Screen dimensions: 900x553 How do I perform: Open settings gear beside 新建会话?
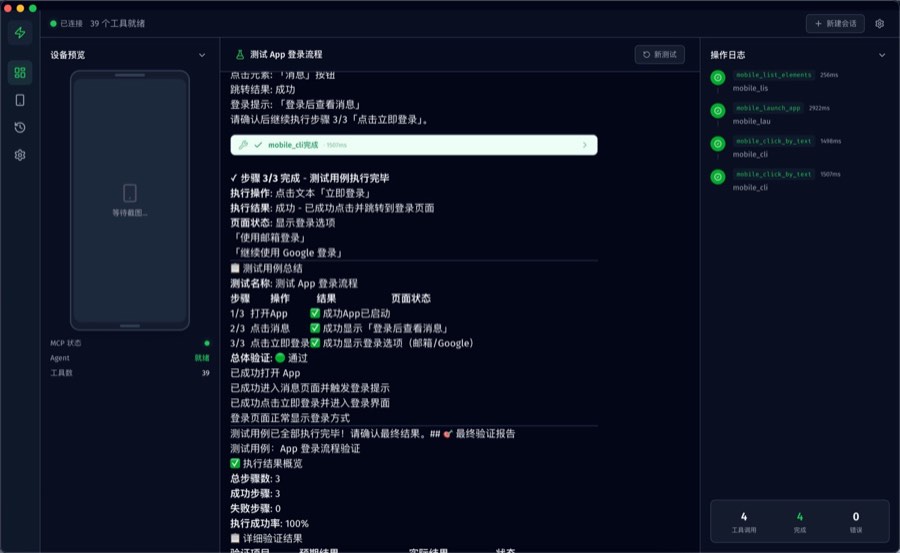879,24
